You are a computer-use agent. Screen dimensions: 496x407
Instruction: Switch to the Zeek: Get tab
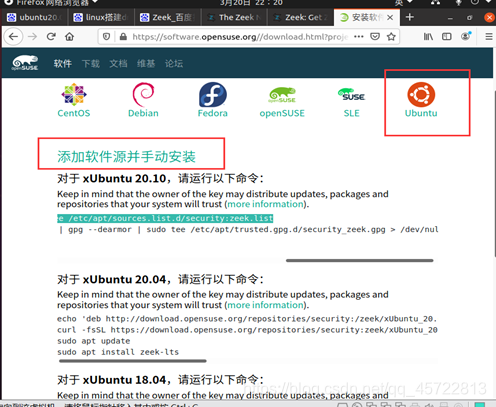coord(300,17)
